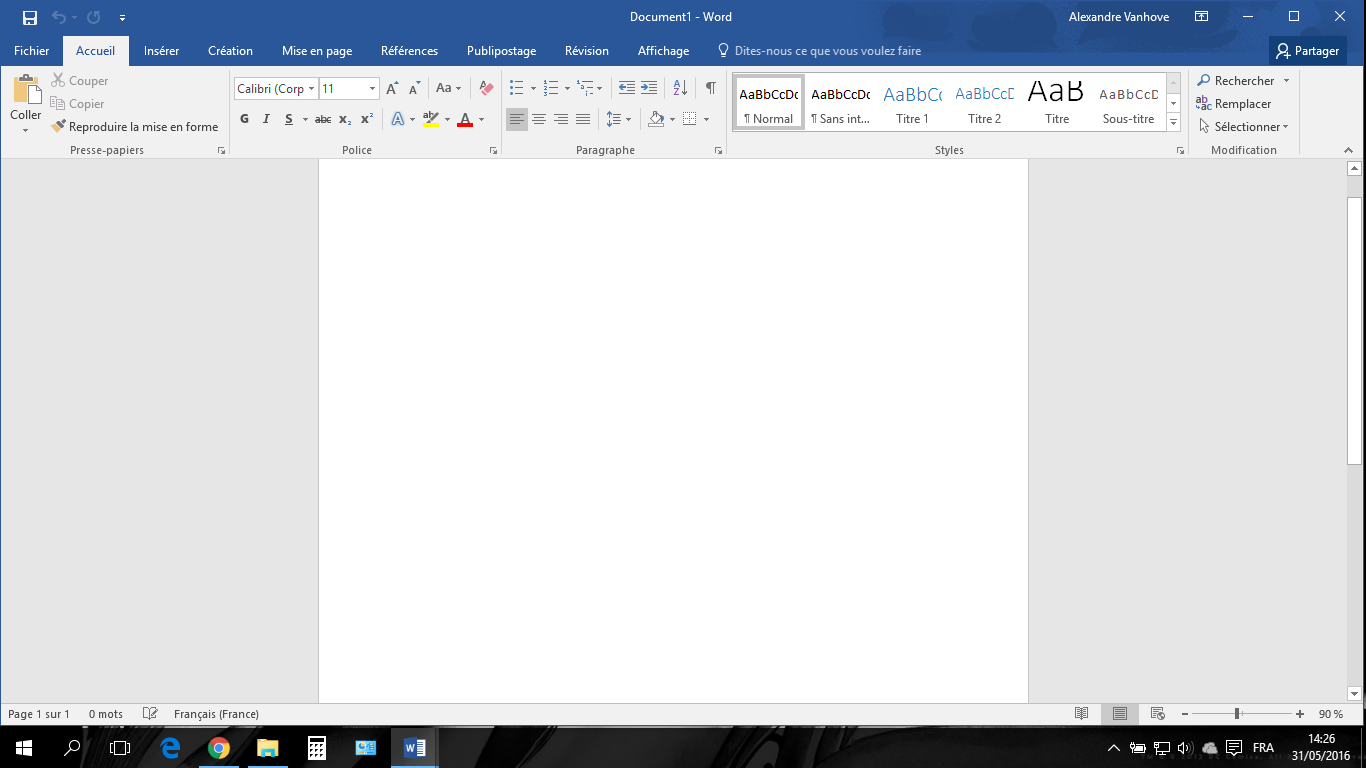Apply the Sous-titre style
The height and width of the screenshot is (768, 1366).
point(1129,103)
